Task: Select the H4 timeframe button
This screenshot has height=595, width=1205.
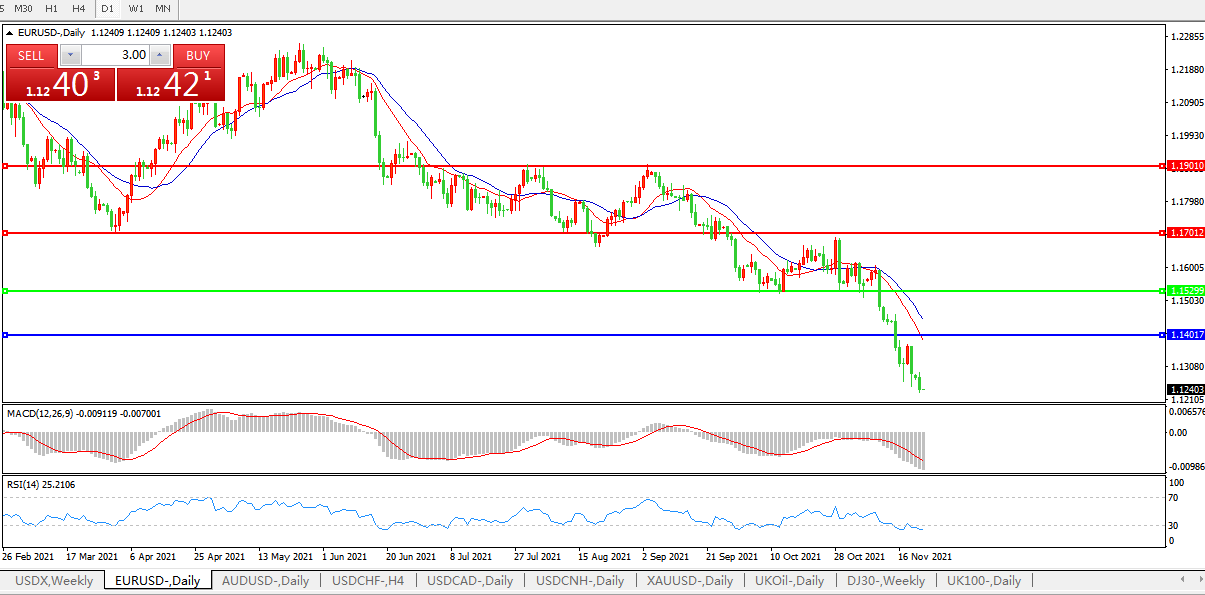Action: pyautogui.click(x=79, y=8)
